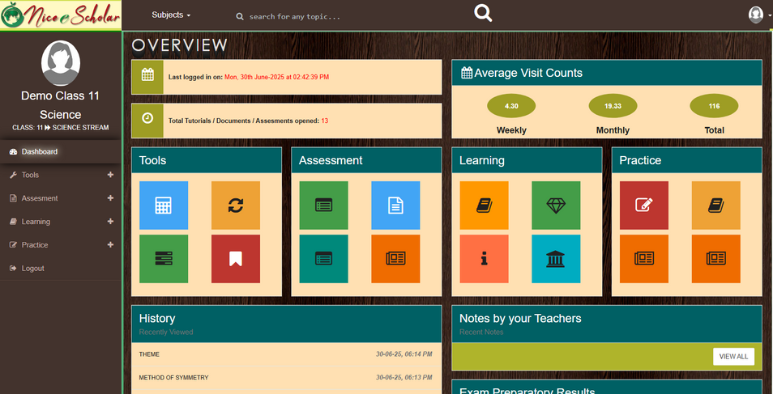Open the green stacked-server tile in Tools

pos(163,259)
